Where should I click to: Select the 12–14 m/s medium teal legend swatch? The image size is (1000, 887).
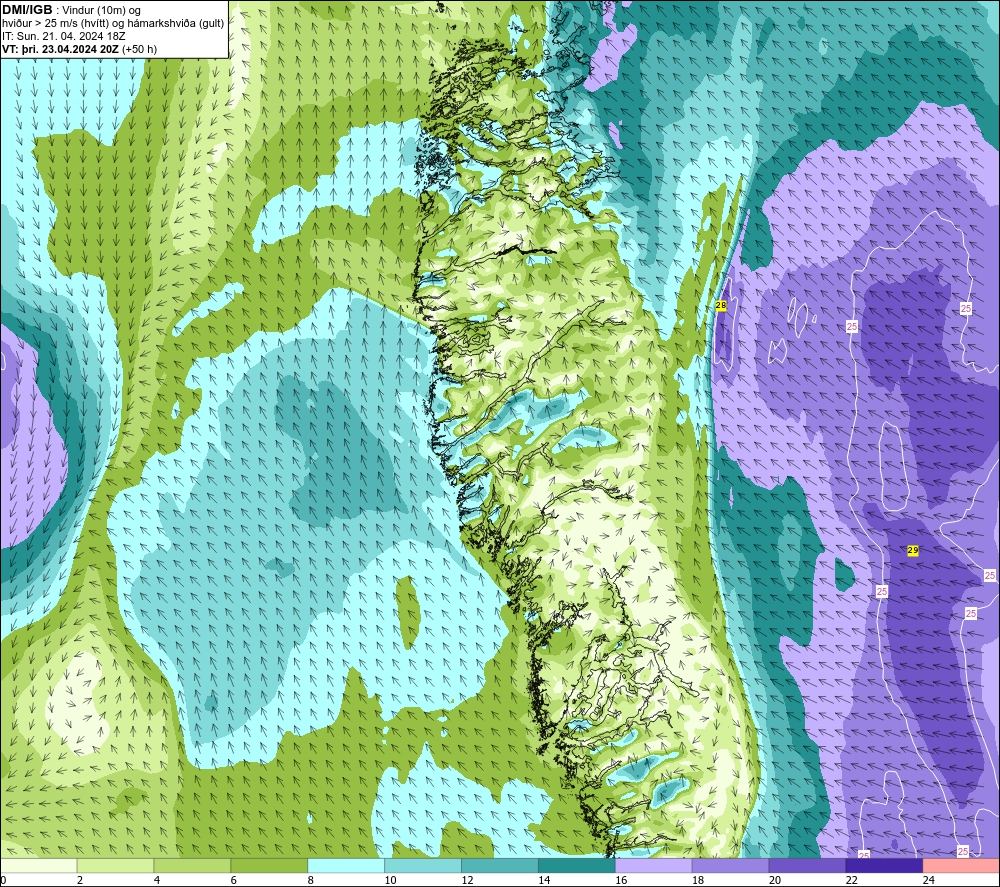coord(500,866)
